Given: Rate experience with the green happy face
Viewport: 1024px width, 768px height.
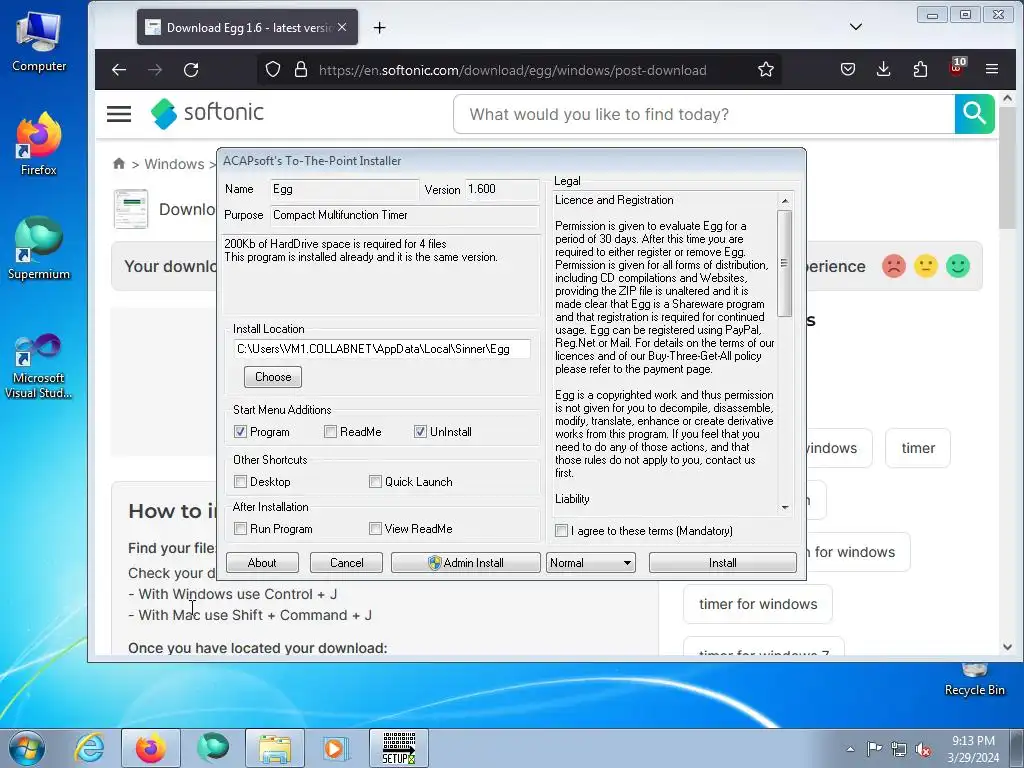Looking at the screenshot, I should [x=957, y=266].
